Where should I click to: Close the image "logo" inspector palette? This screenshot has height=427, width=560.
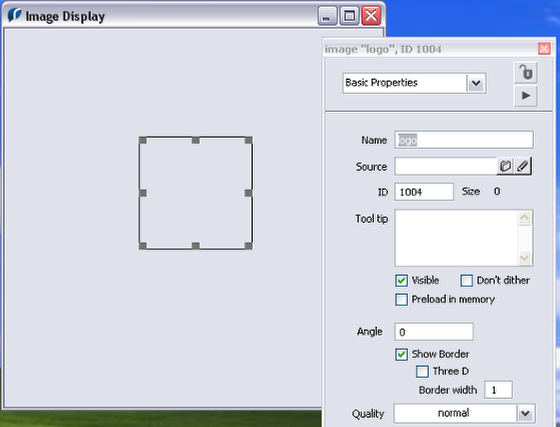click(x=544, y=49)
